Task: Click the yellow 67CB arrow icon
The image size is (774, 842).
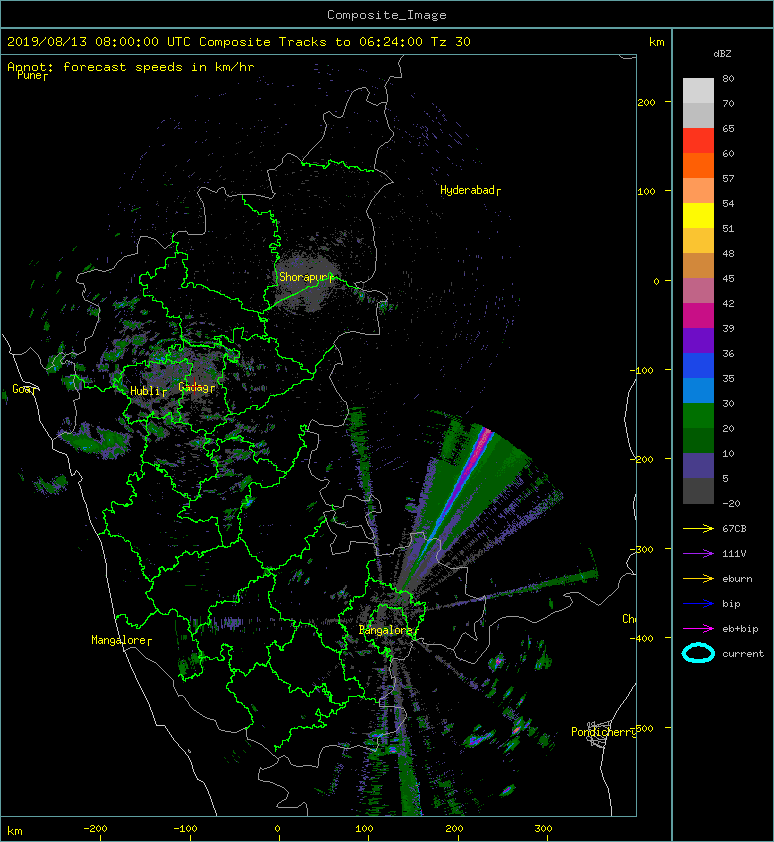Action: pyautogui.click(x=698, y=528)
